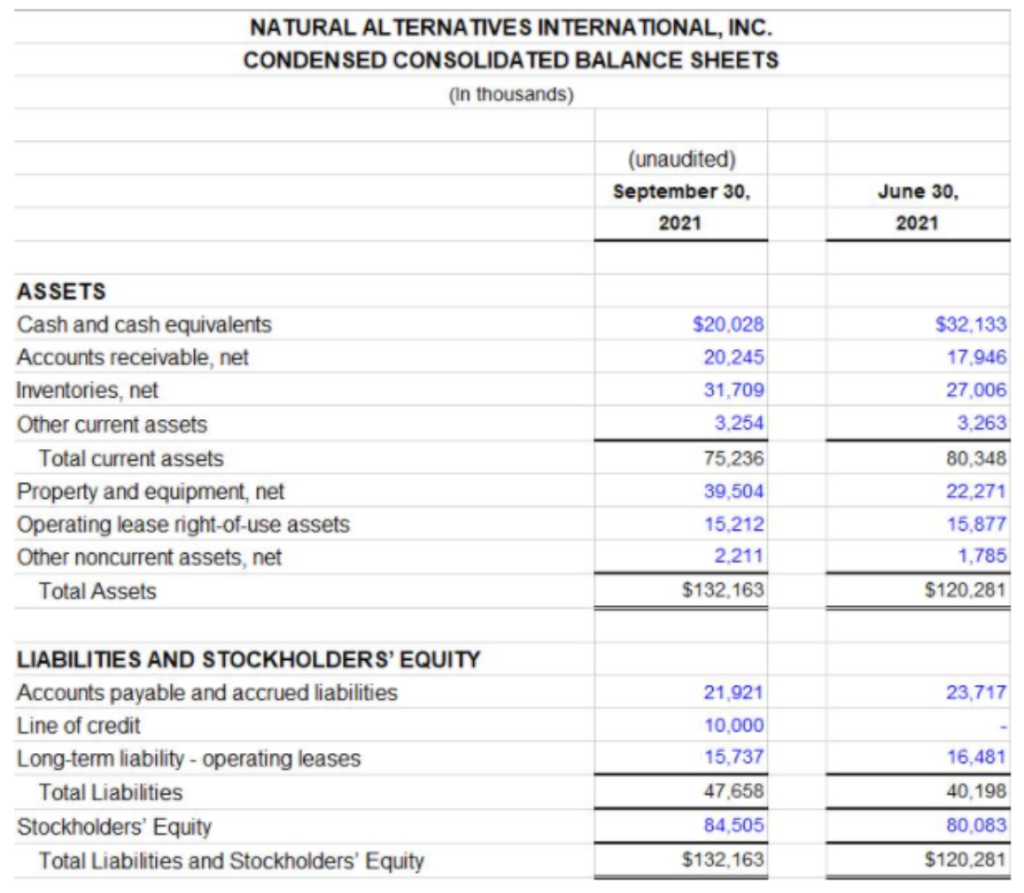Click the "(in thousands)" note
Image resolution: width=1024 pixels, height=893 pixels.
coord(511,94)
